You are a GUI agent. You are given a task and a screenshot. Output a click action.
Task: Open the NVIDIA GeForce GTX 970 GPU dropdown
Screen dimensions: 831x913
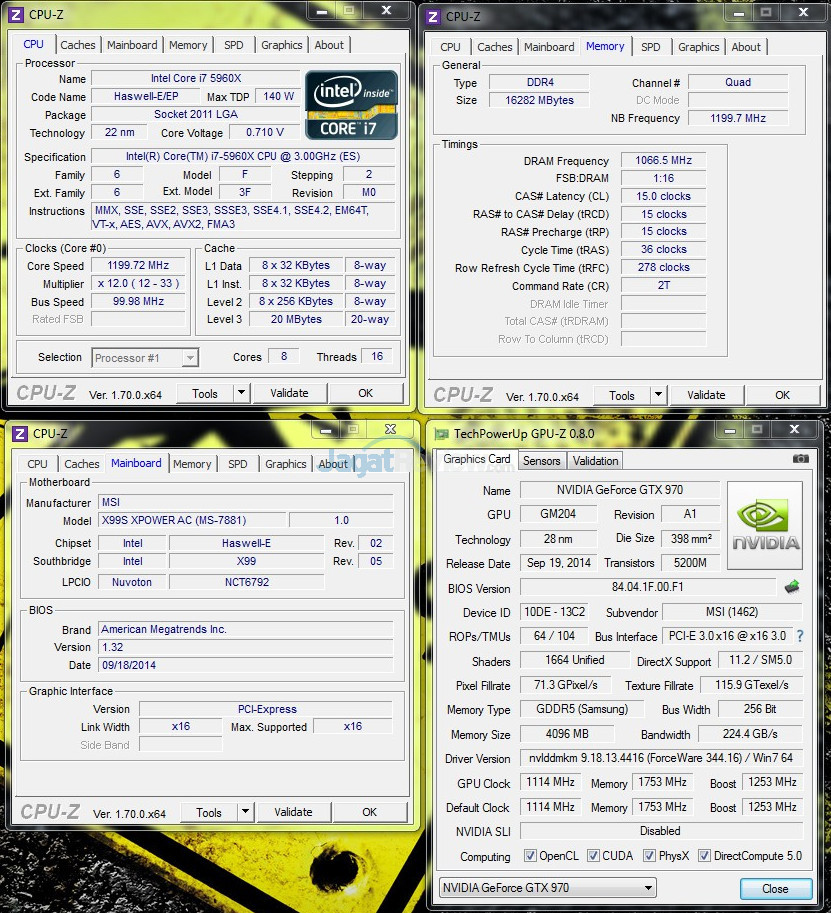click(x=548, y=888)
